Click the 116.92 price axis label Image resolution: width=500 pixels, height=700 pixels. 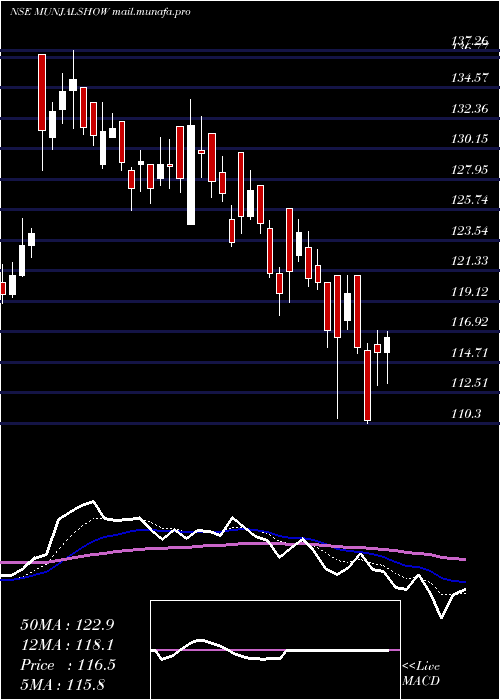(x=469, y=321)
